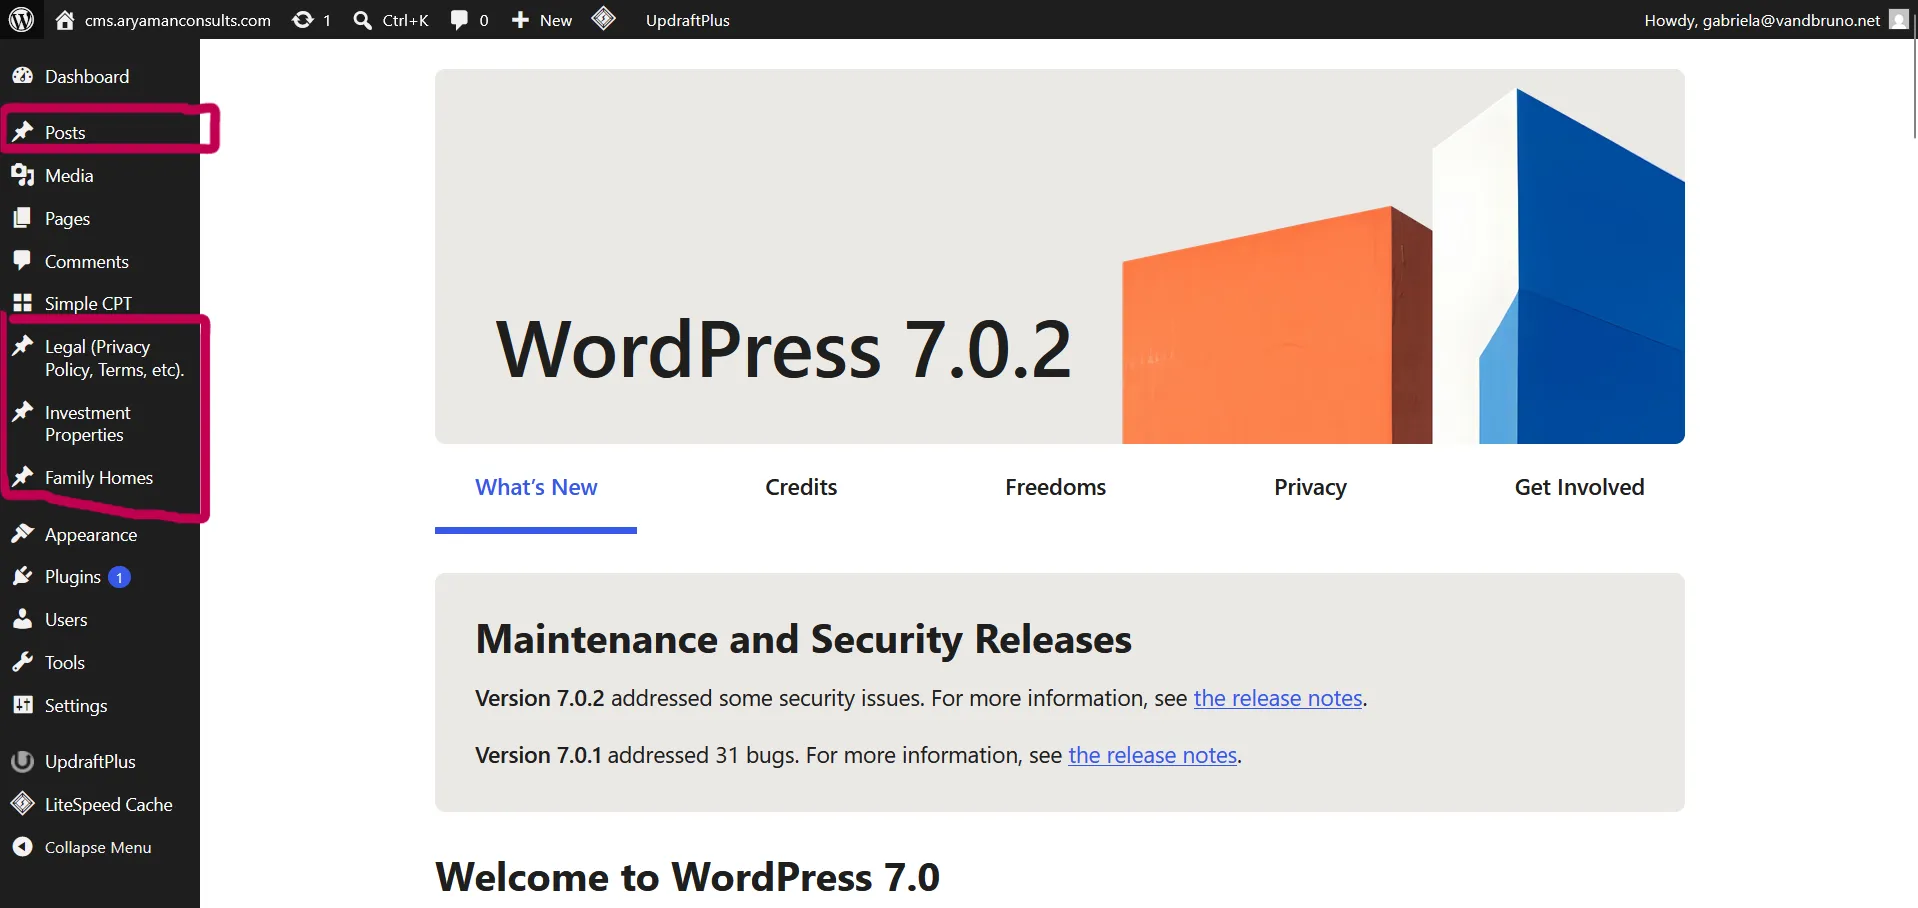
Task: Open the New content dropdown
Action: coord(541,20)
